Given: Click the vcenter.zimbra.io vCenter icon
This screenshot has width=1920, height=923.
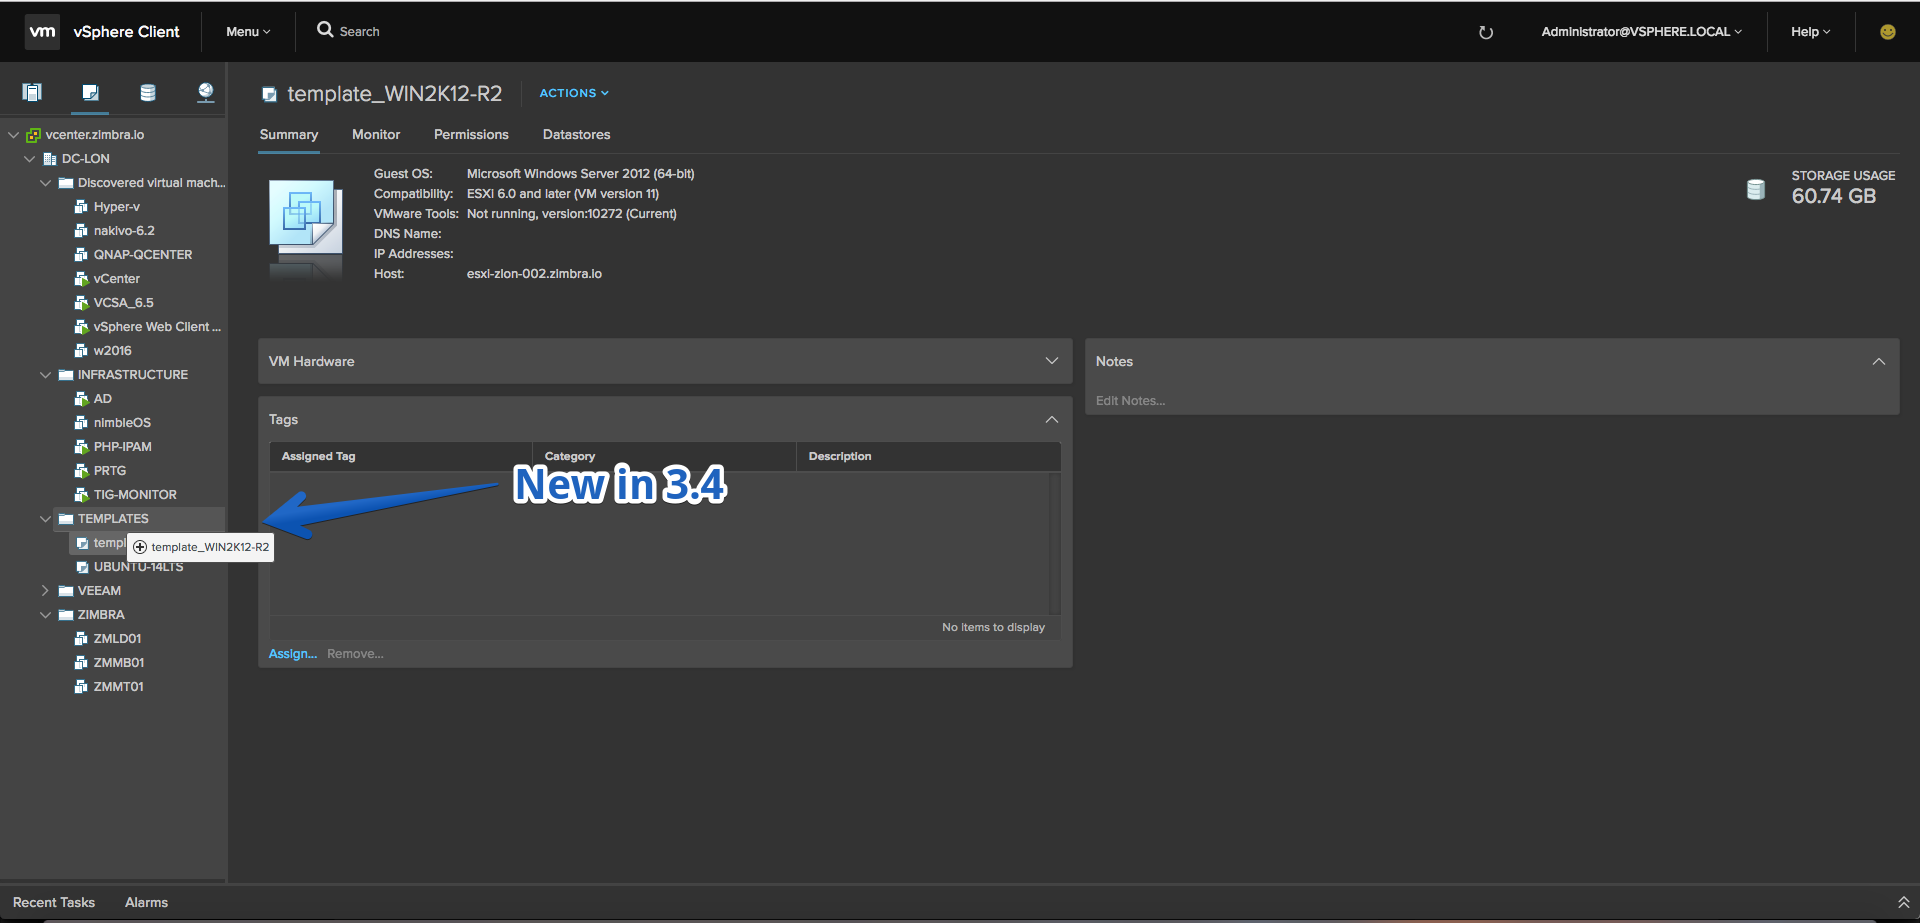Looking at the screenshot, I should point(33,135).
